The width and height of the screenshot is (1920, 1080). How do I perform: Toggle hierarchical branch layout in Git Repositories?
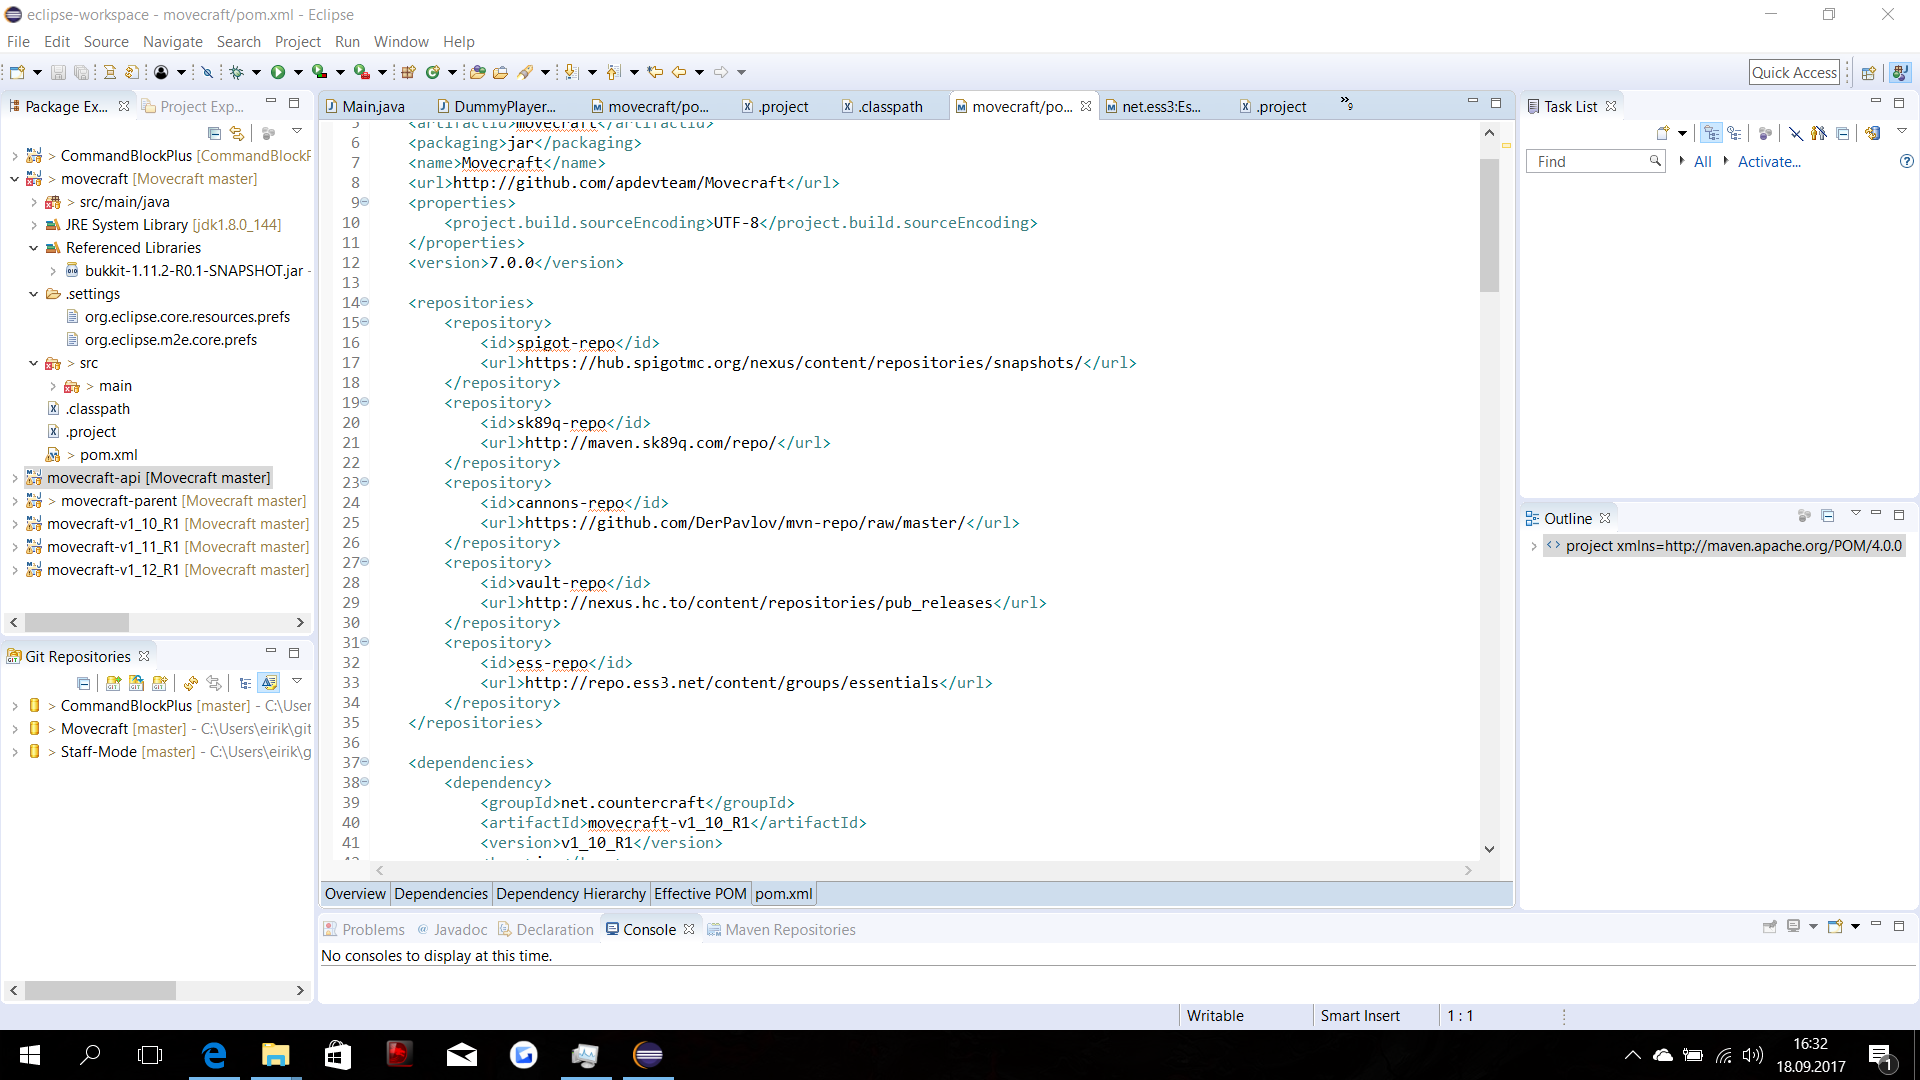[245, 683]
